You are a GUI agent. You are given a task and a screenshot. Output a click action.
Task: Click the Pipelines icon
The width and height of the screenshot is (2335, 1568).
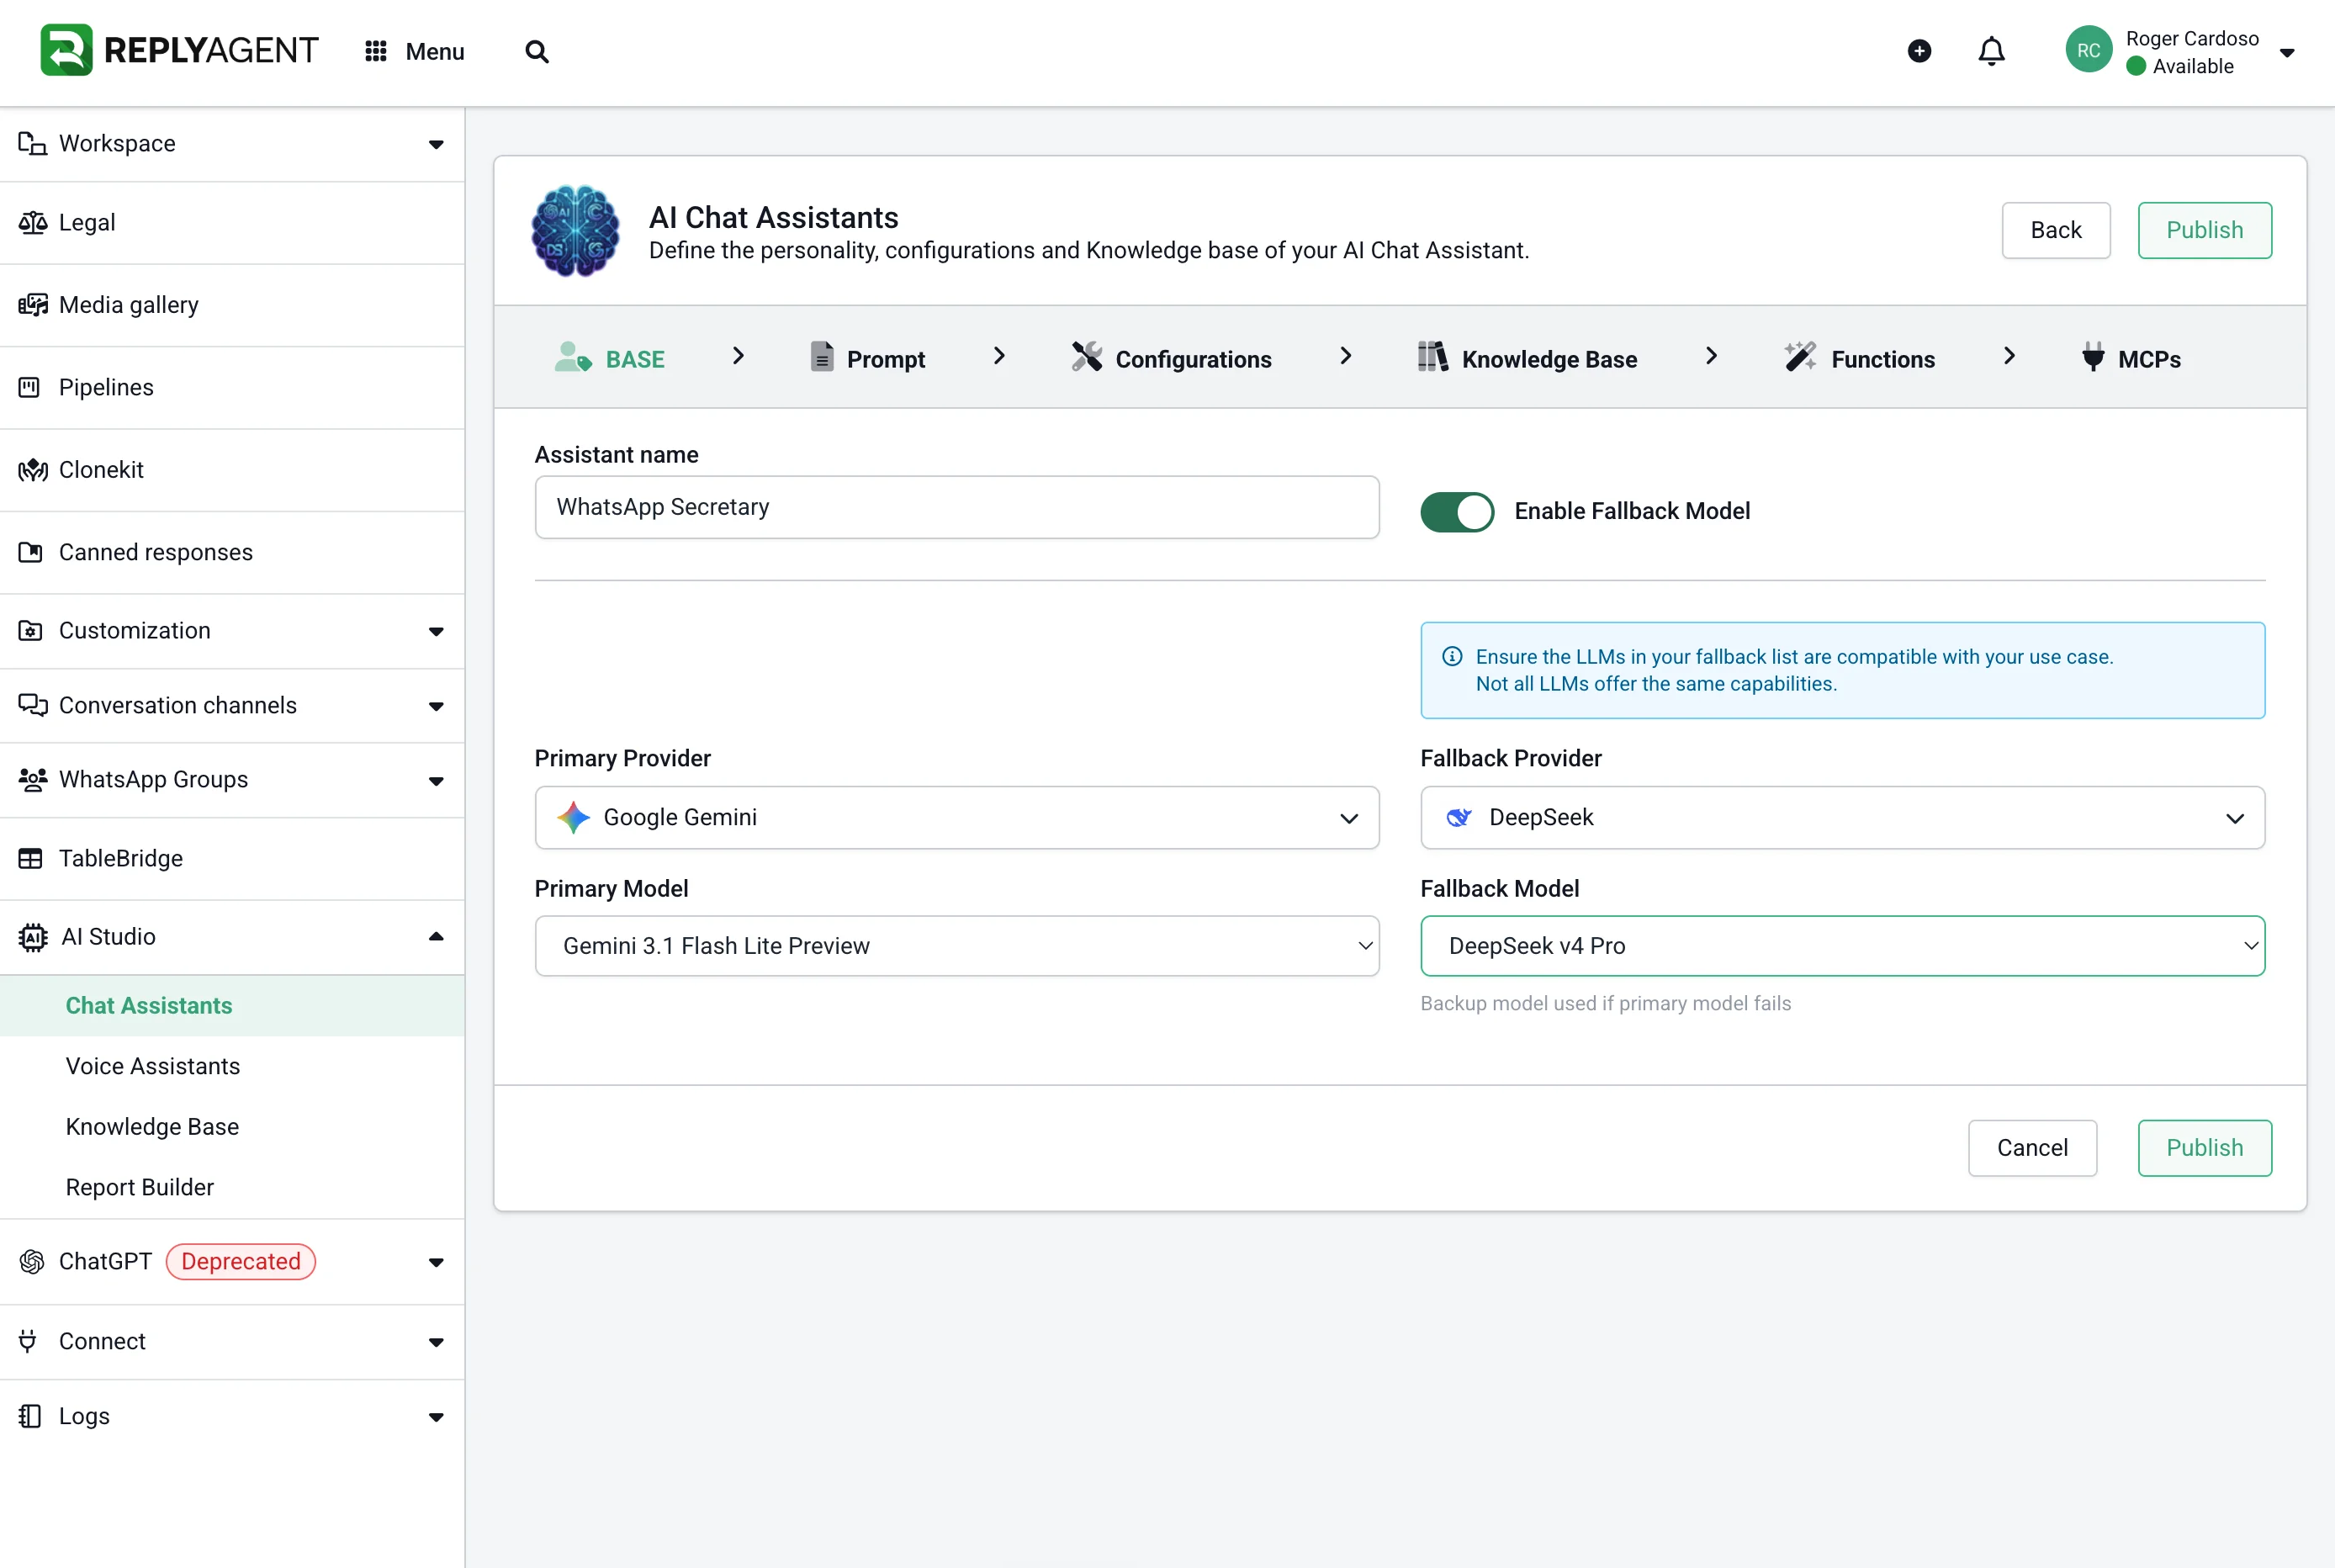point(30,387)
